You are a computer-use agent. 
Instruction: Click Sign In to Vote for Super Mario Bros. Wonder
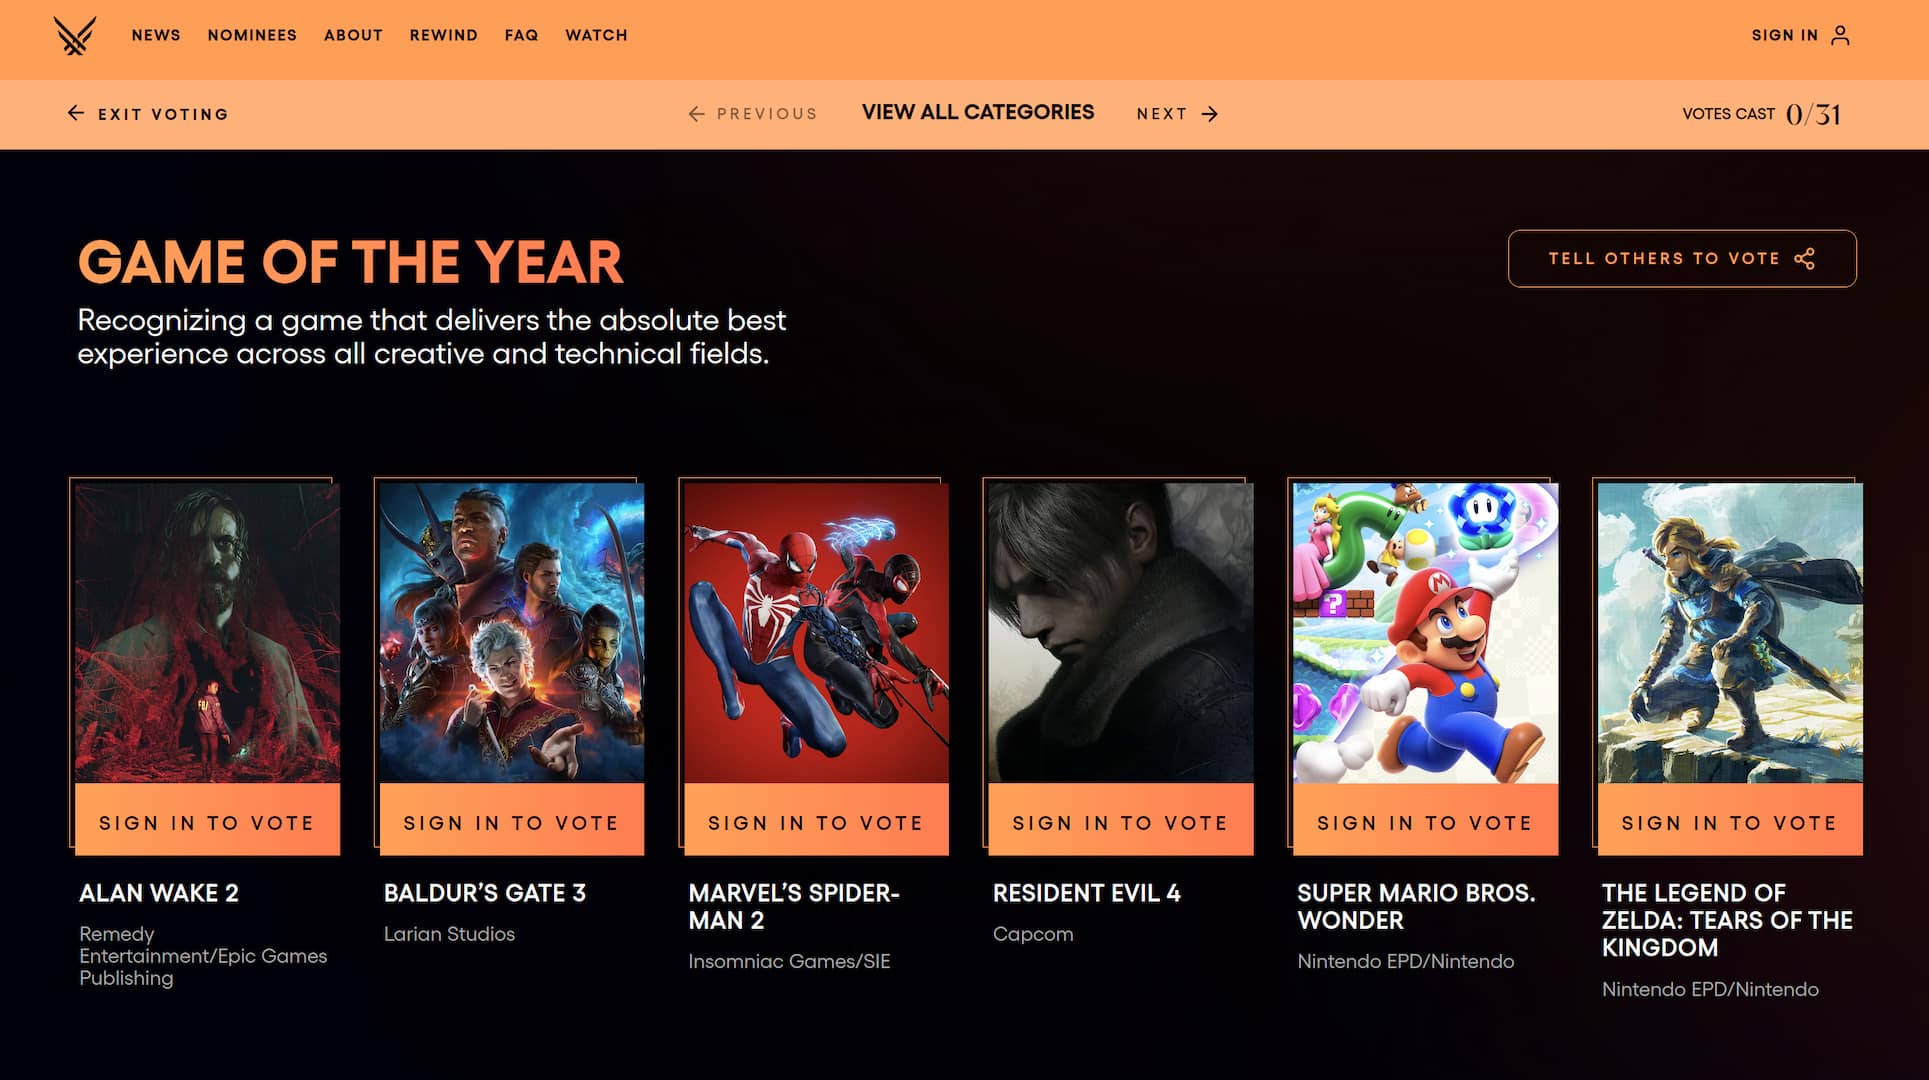[1425, 822]
